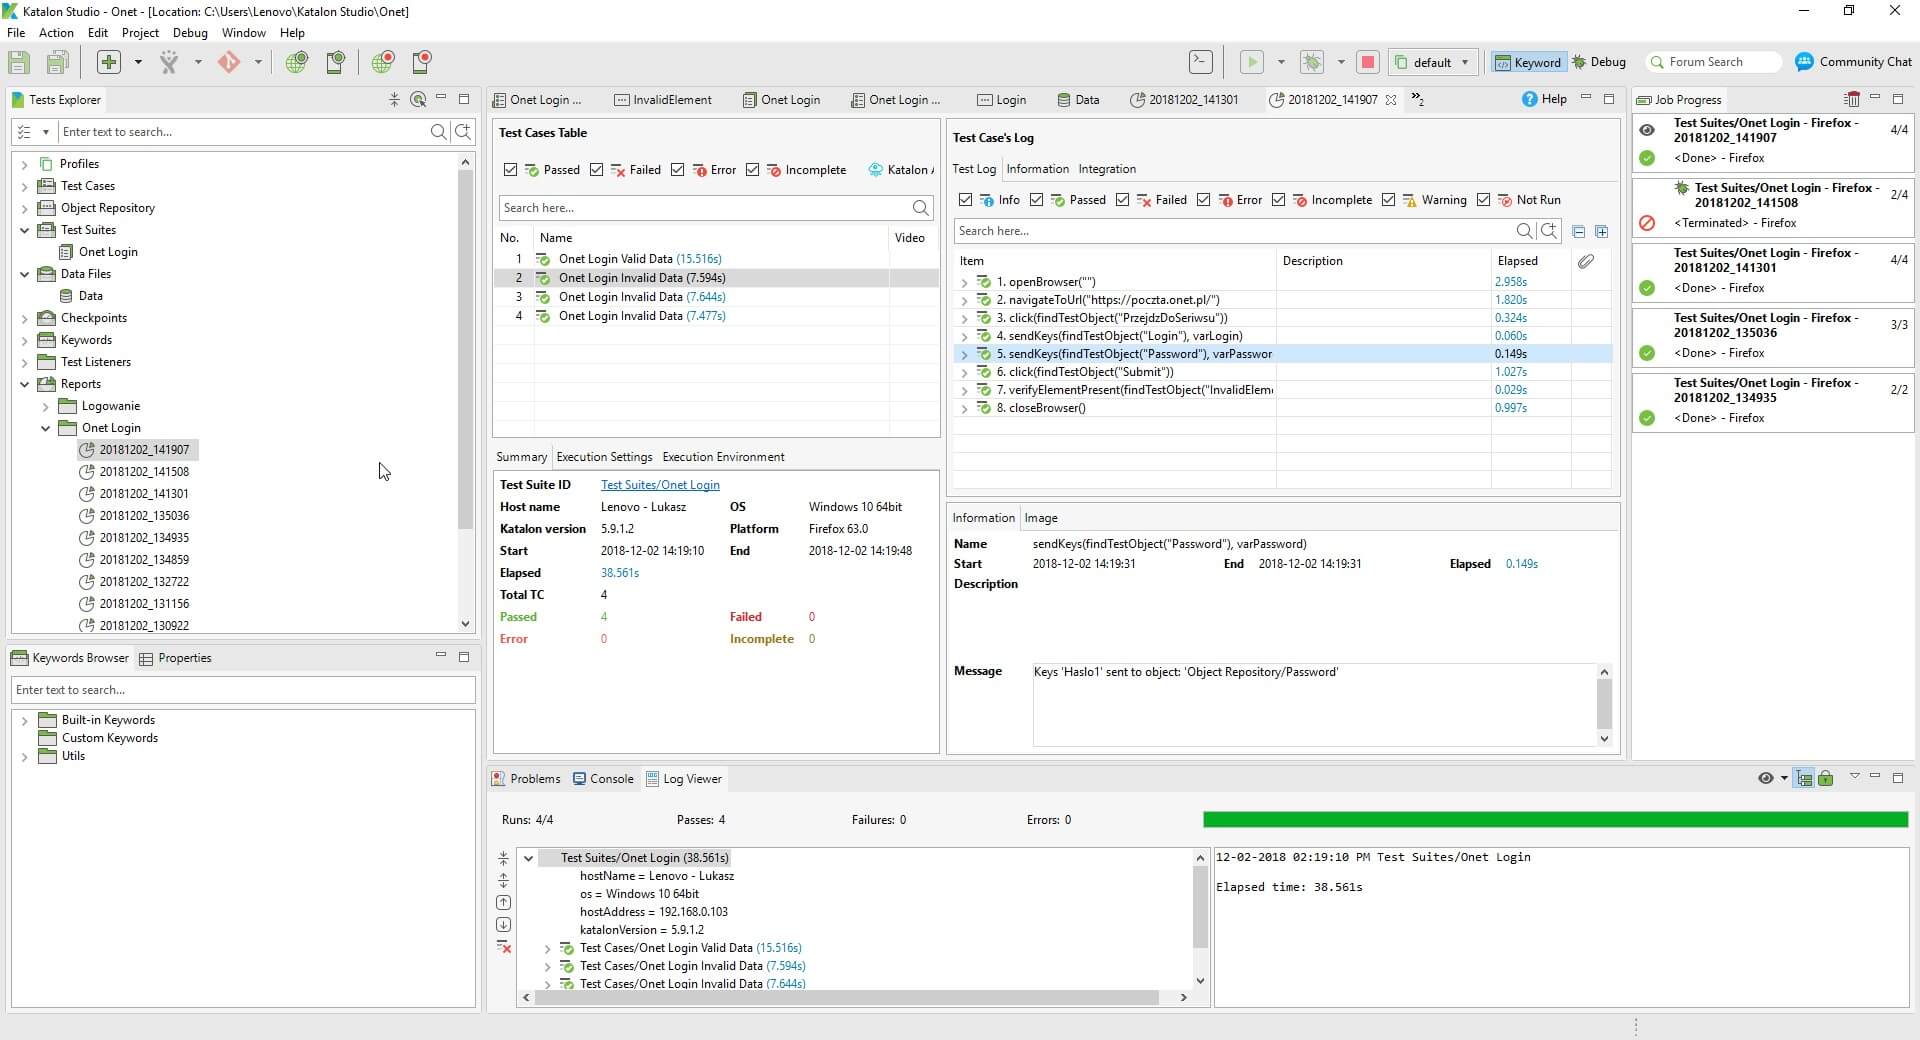Expand the Test Cases folder
This screenshot has height=1040, width=1920.
click(25, 186)
